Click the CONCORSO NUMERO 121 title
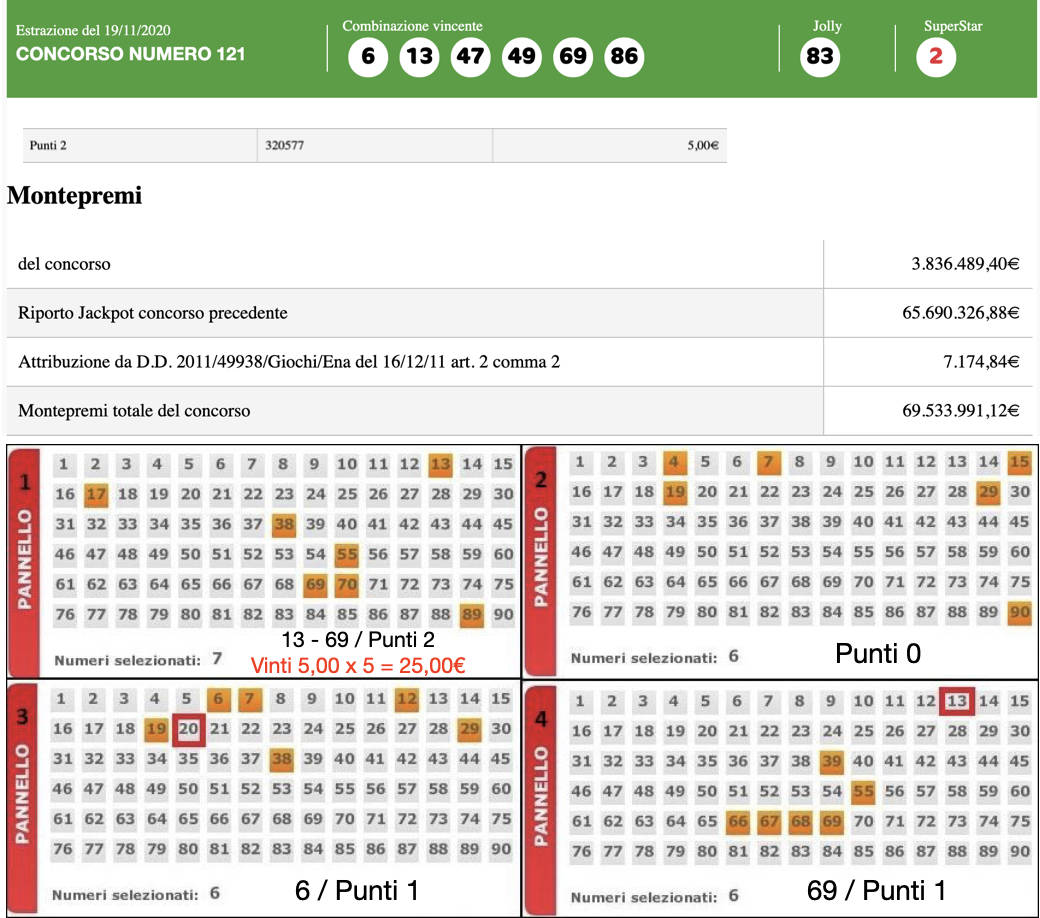Screen dimensions: 1040x918 pos(130,54)
